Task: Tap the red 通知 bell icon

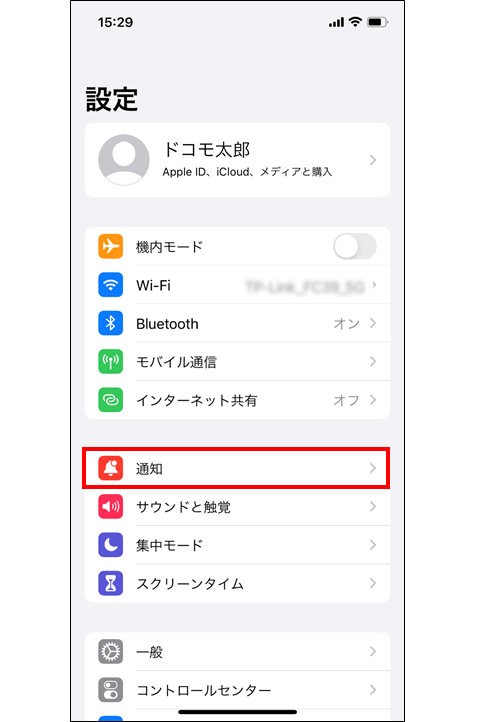Action: click(x=111, y=468)
